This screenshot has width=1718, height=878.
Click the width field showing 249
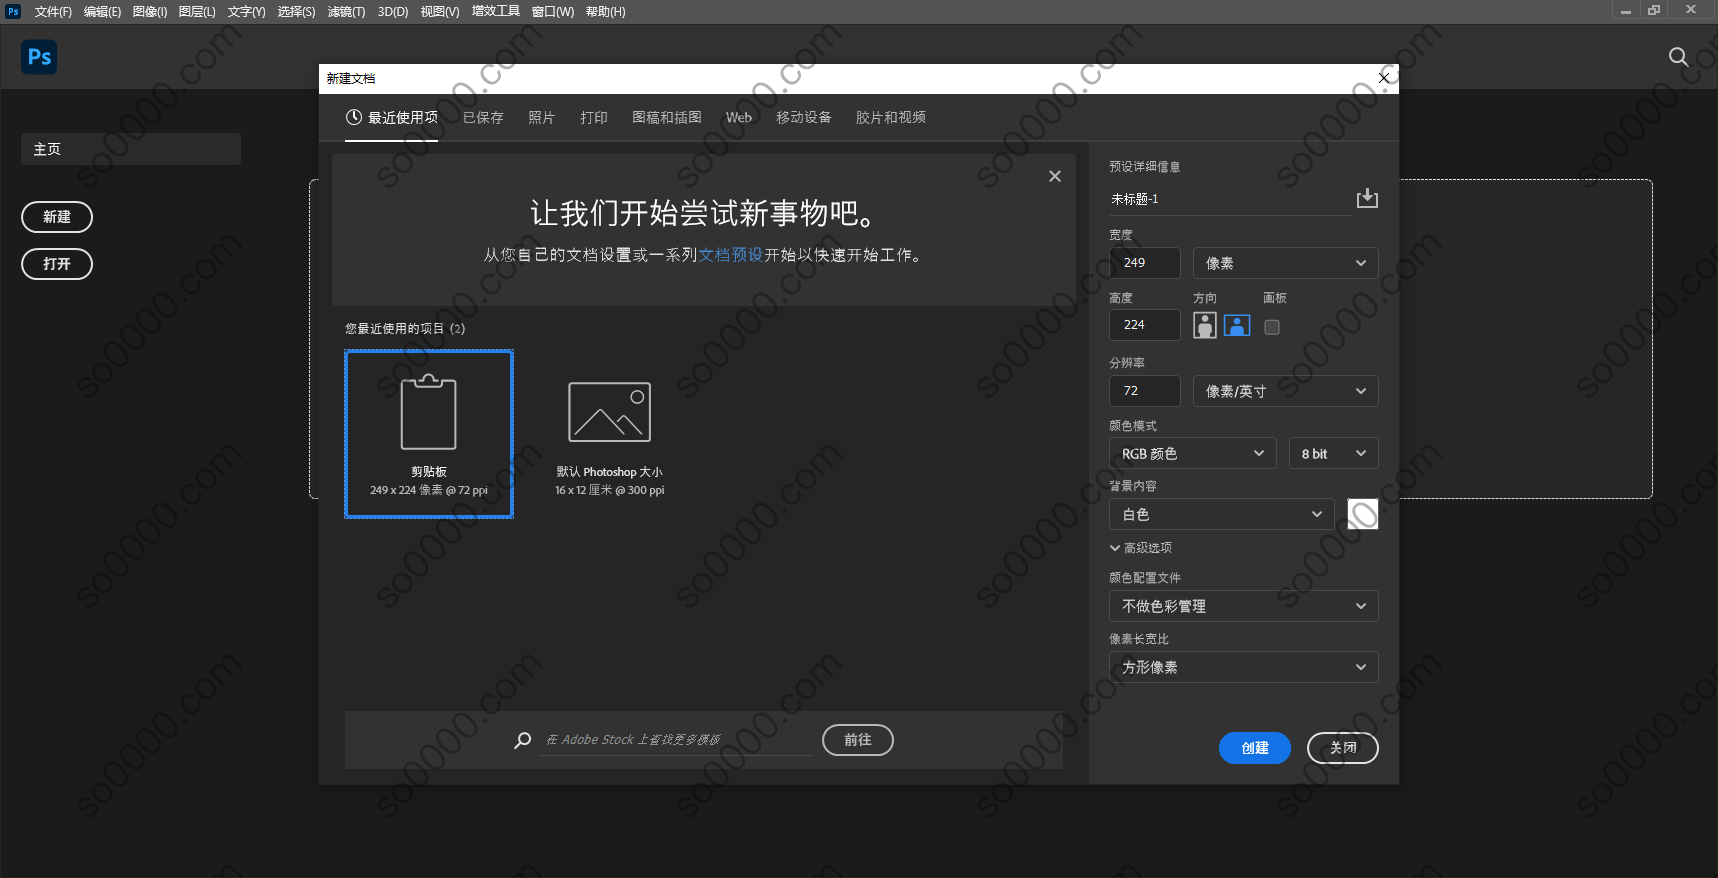click(x=1145, y=263)
